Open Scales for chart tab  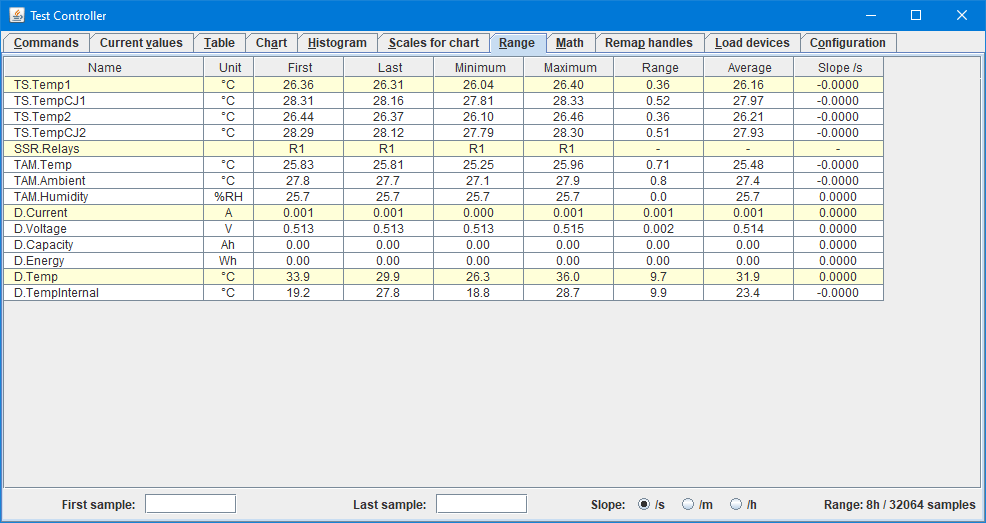coord(433,43)
